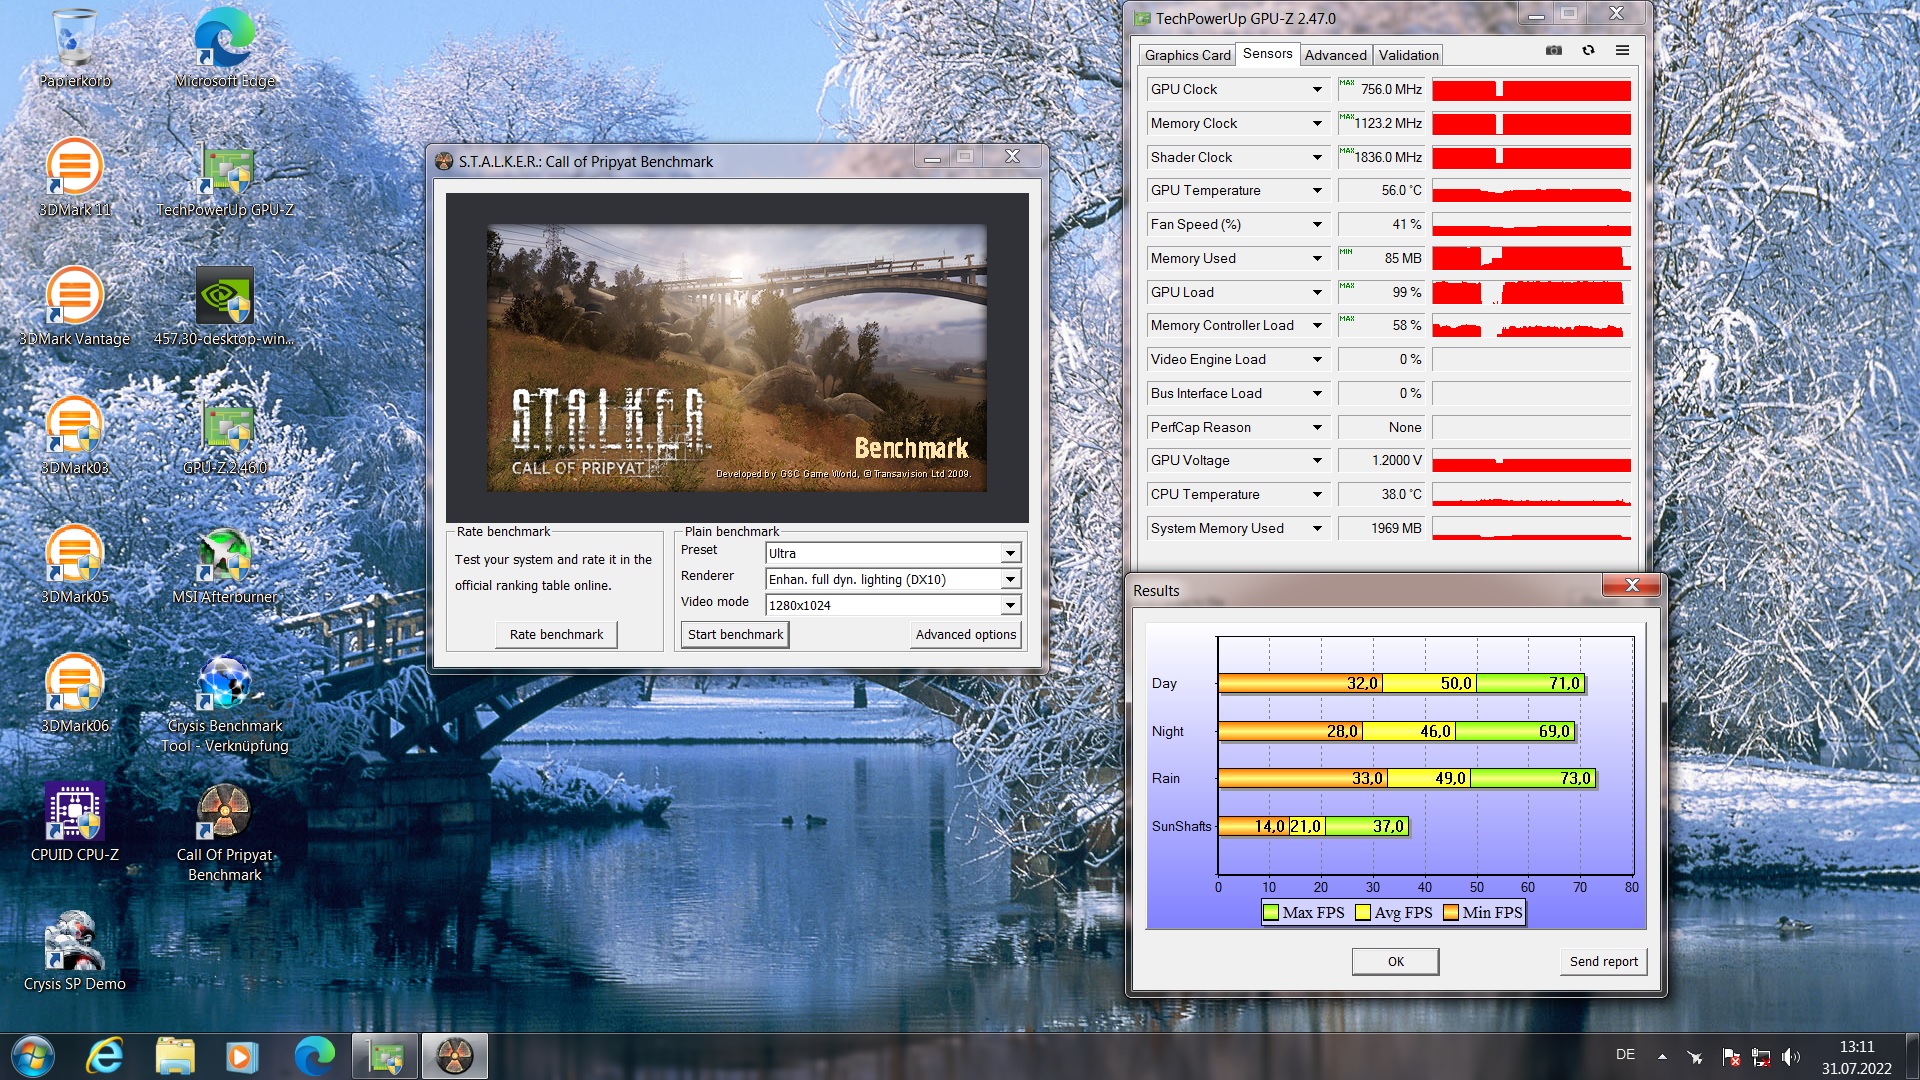Expand the Renderer dropdown
This screenshot has width=1920, height=1080.
[x=1010, y=580]
